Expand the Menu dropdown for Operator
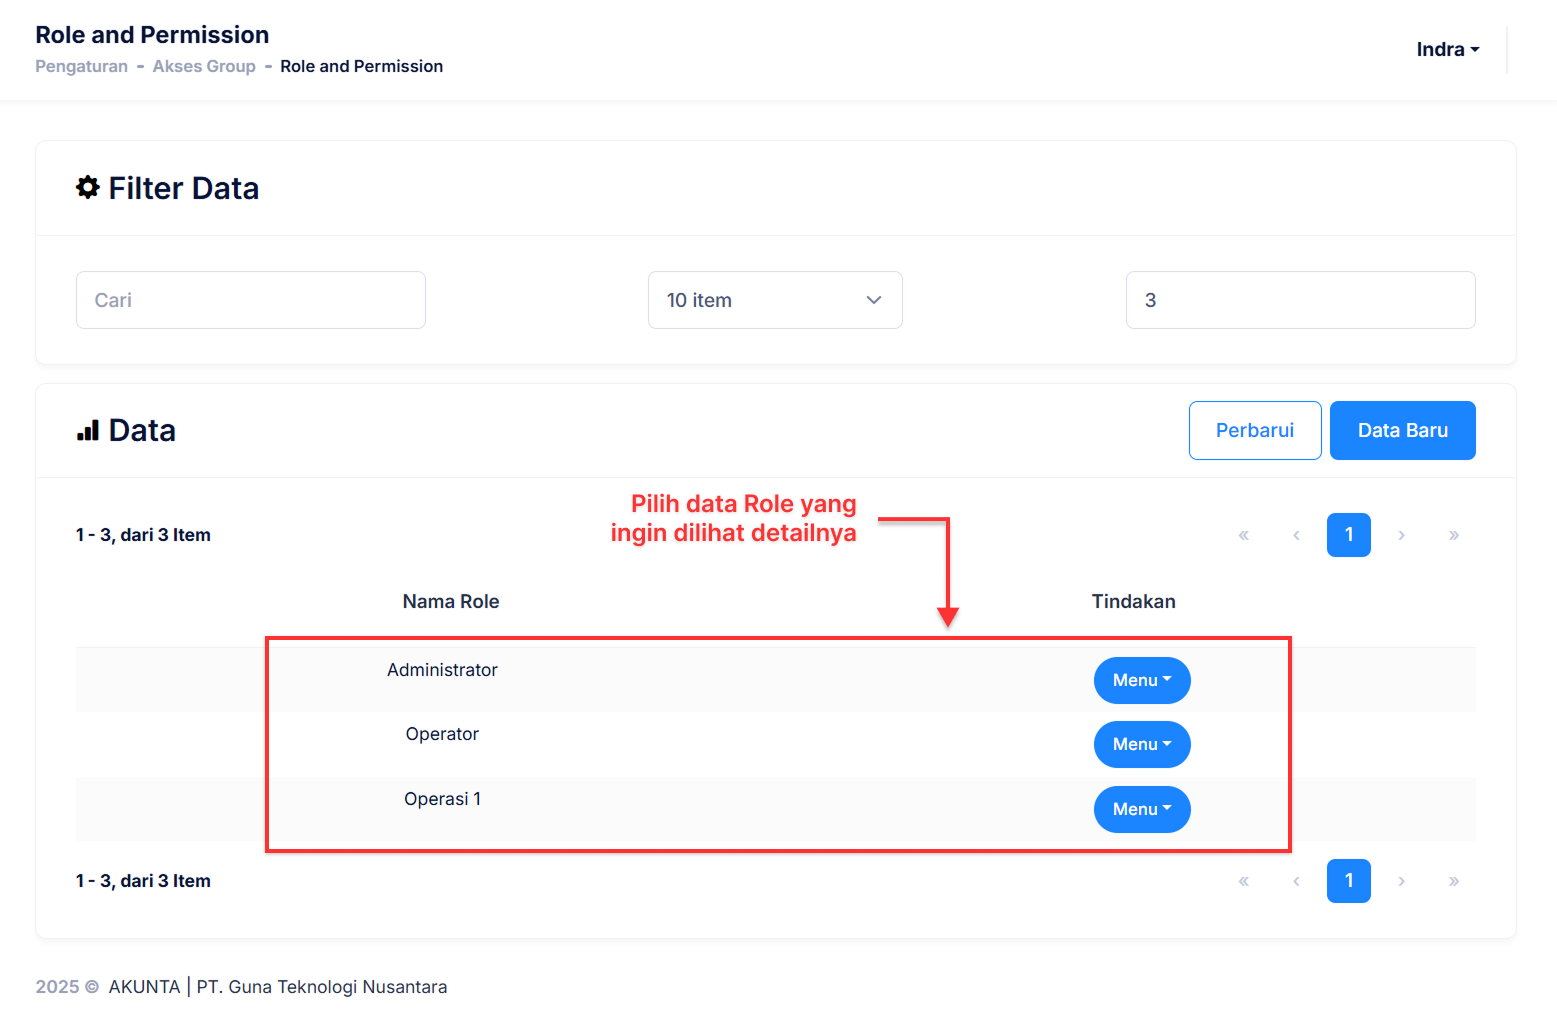This screenshot has width=1557, height=1018. pos(1141,744)
